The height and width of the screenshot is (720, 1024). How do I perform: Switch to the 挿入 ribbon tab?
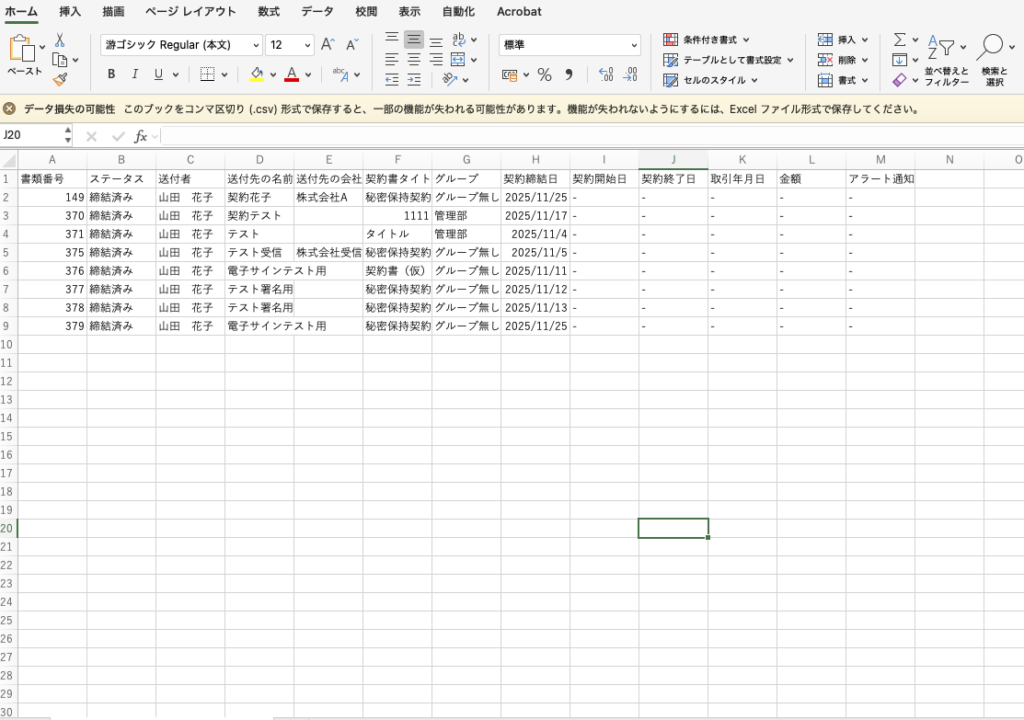pos(70,12)
